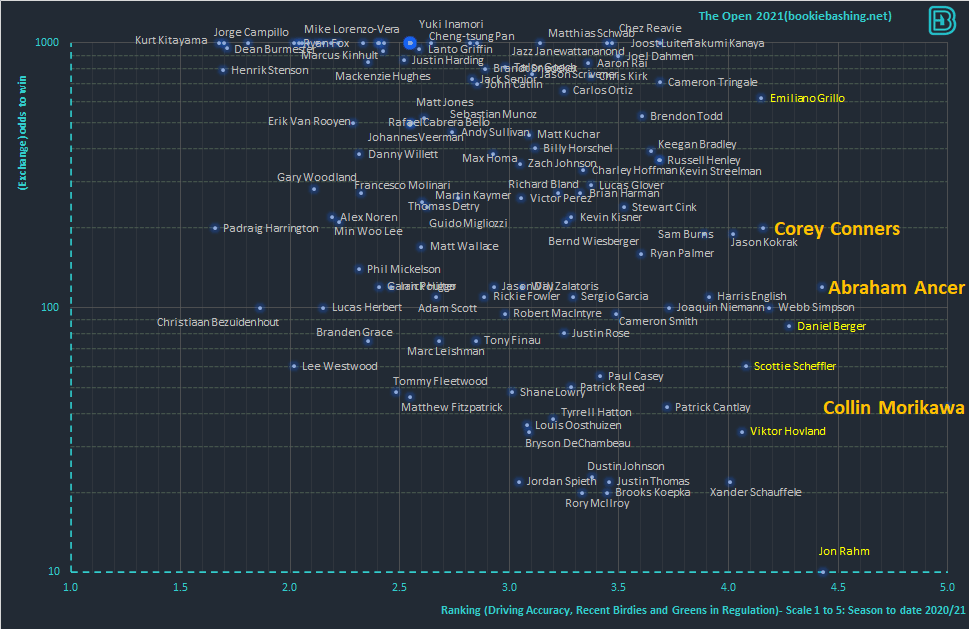The width and height of the screenshot is (969, 629).
Task: Click the "Stewart Cink" label
Action: [664, 208]
